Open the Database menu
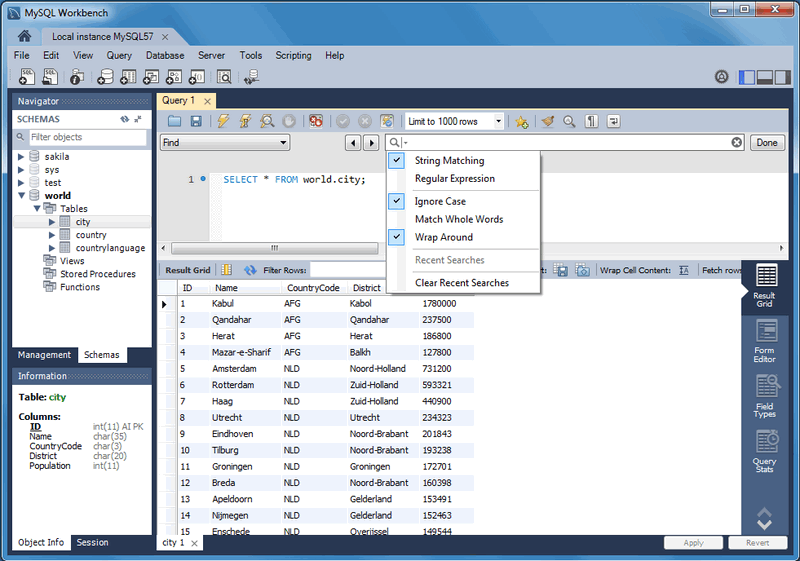The width and height of the screenshot is (800, 561). (x=165, y=56)
